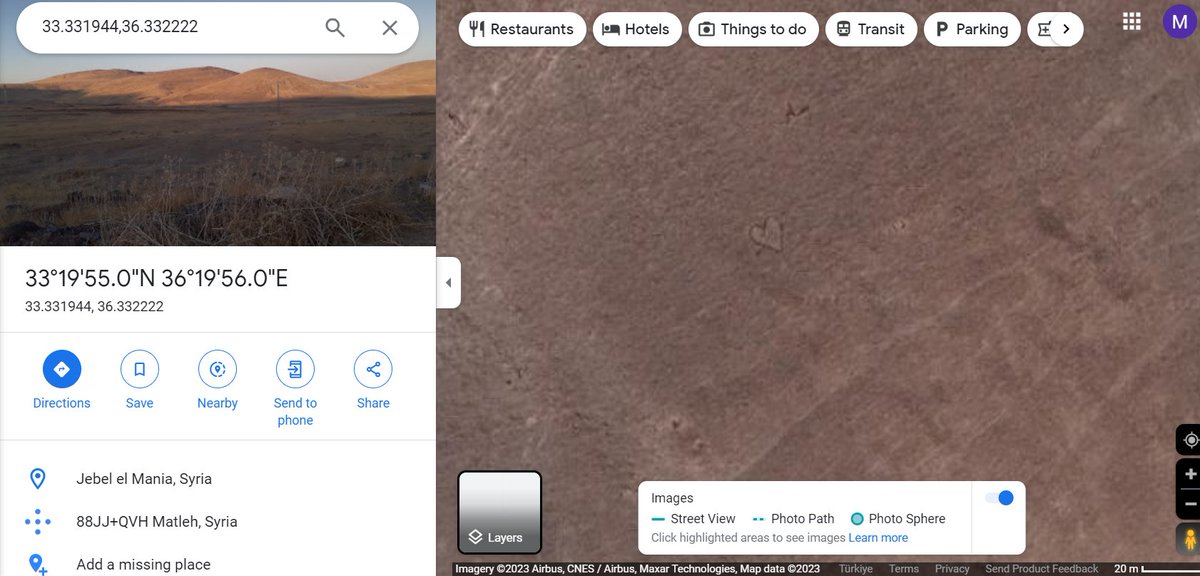Screen dimensions: 1200x576
Task: Show more category chips arrow
Action: pos(1066,29)
